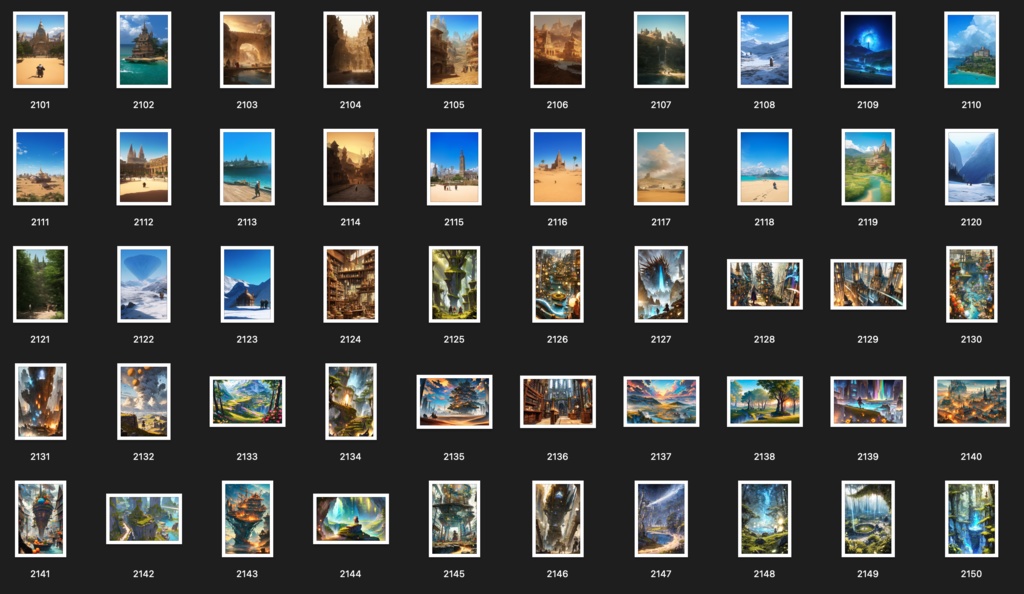Click the filename label 2115
1024x594 pixels.
point(454,222)
